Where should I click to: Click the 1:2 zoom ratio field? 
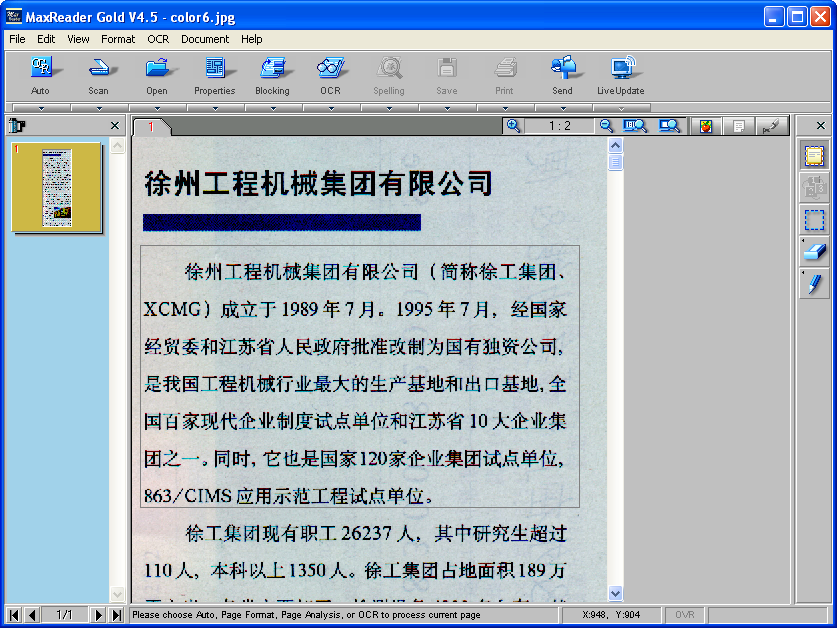559,126
